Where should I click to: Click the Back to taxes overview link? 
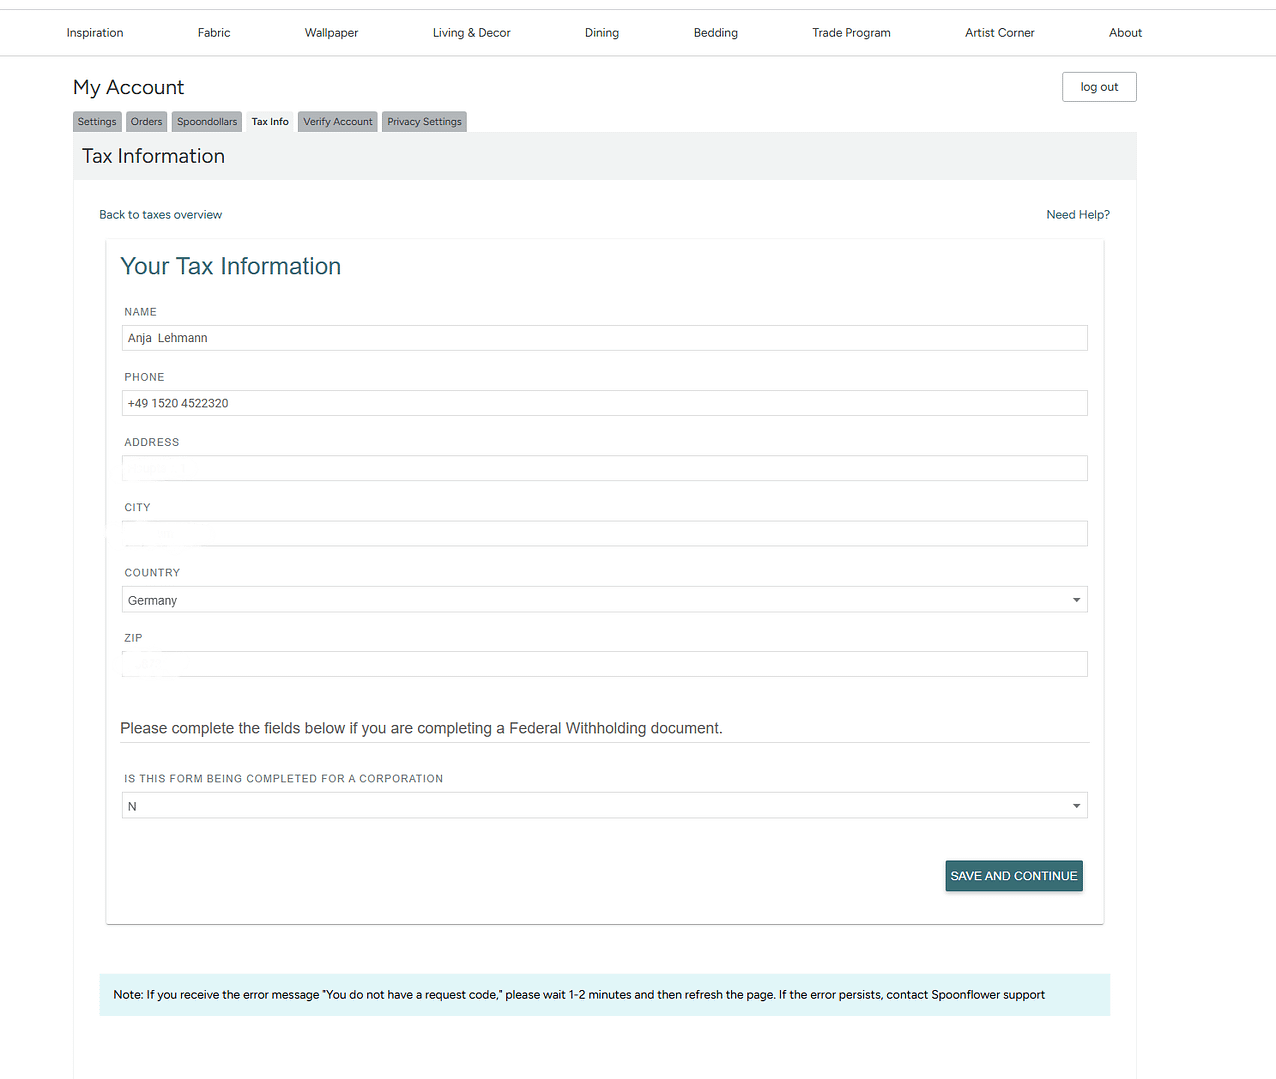tap(160, 215)
